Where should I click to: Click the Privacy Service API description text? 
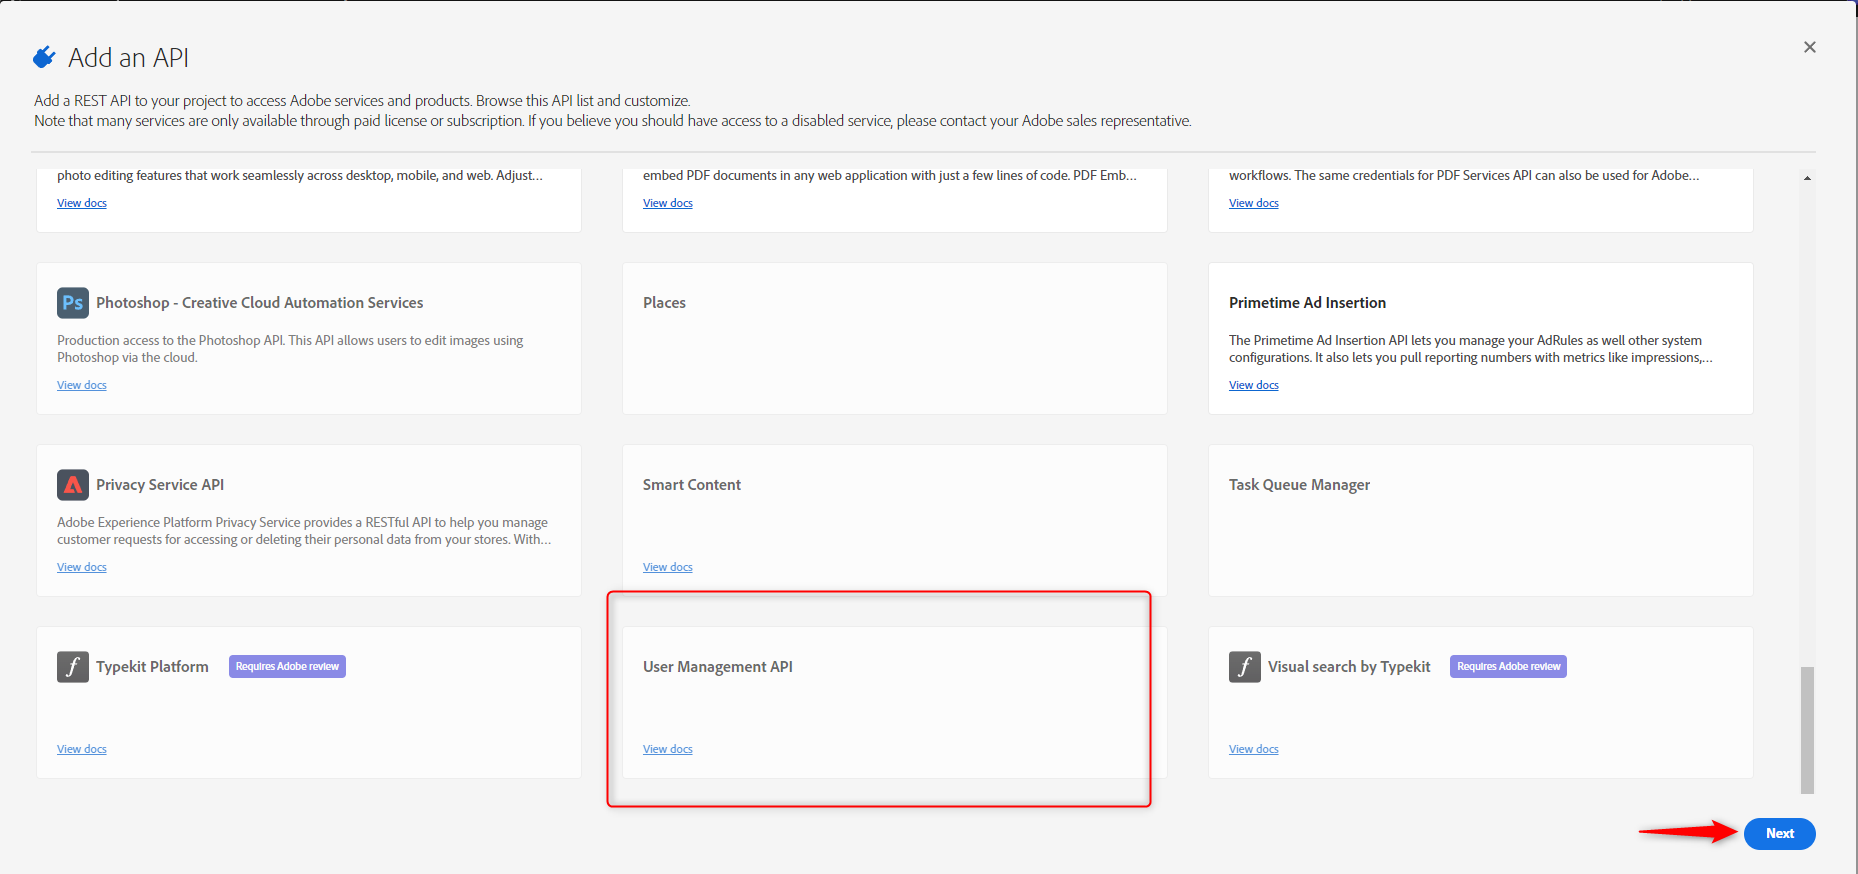tap(304, 531)
